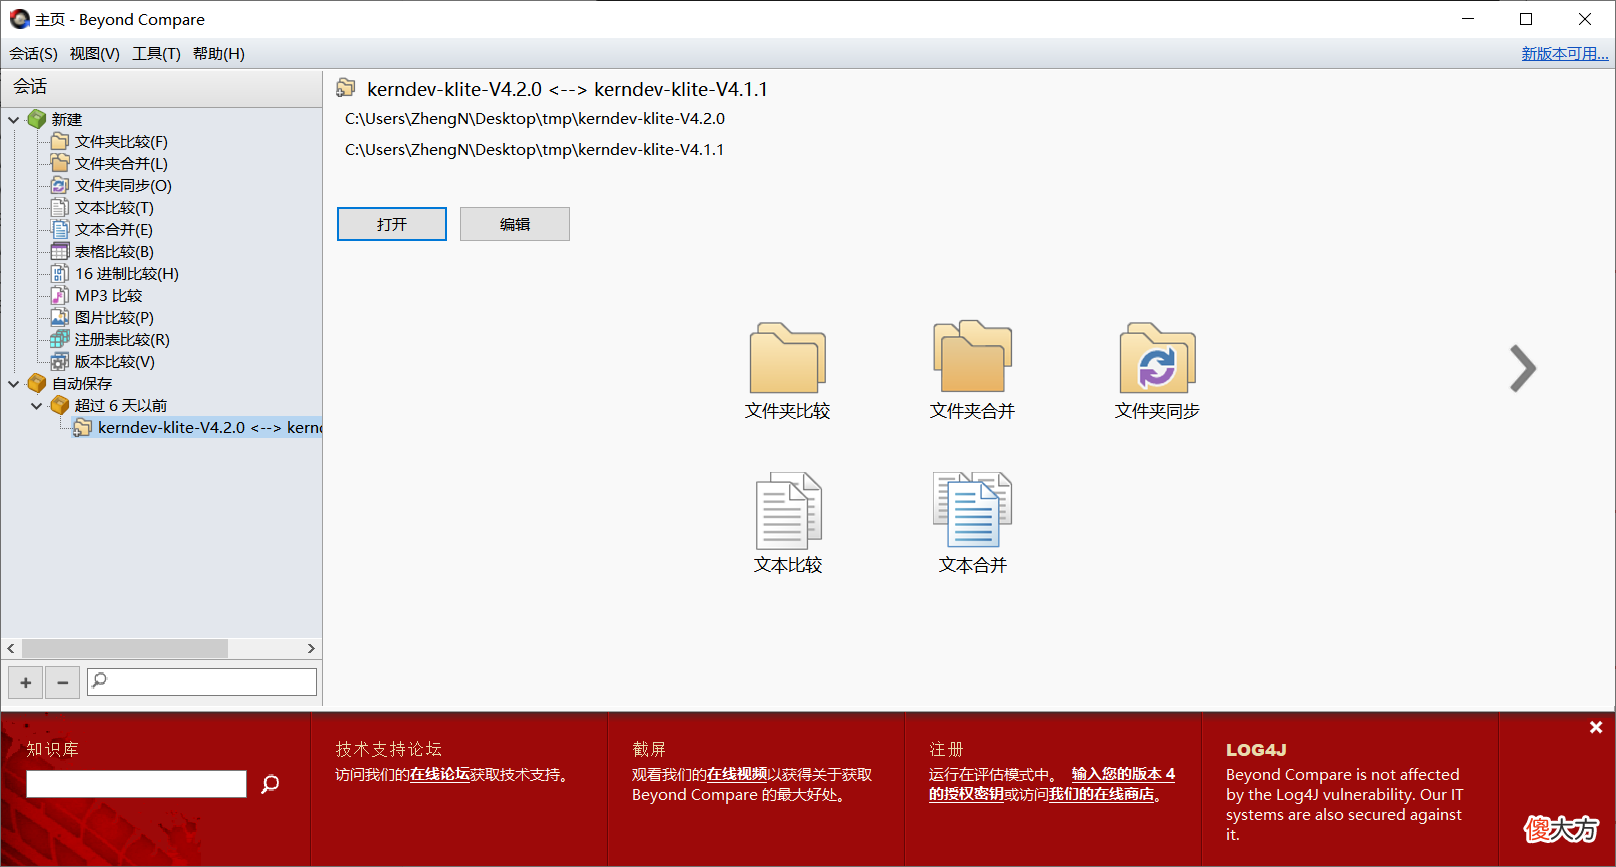The width and height of the screenshot is (1616, 867).
Task: Click the Beyond Compare title bar app icon
Action: coord(19,19)
